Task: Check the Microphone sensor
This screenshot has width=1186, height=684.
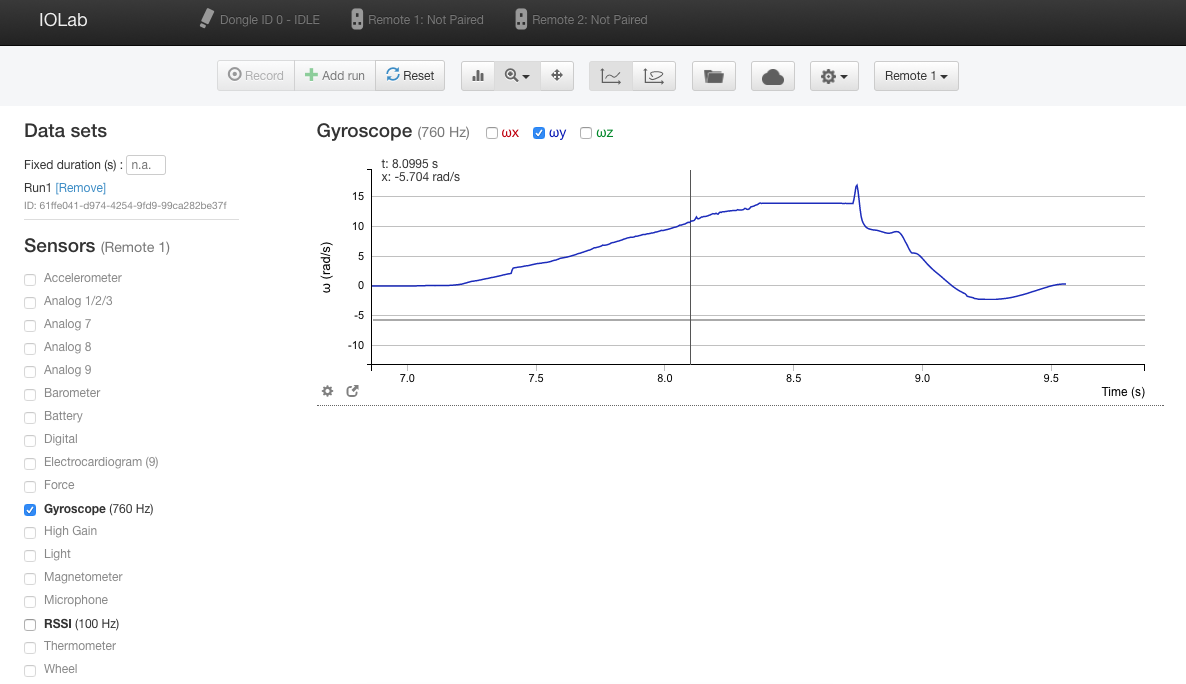Action: 30,602
